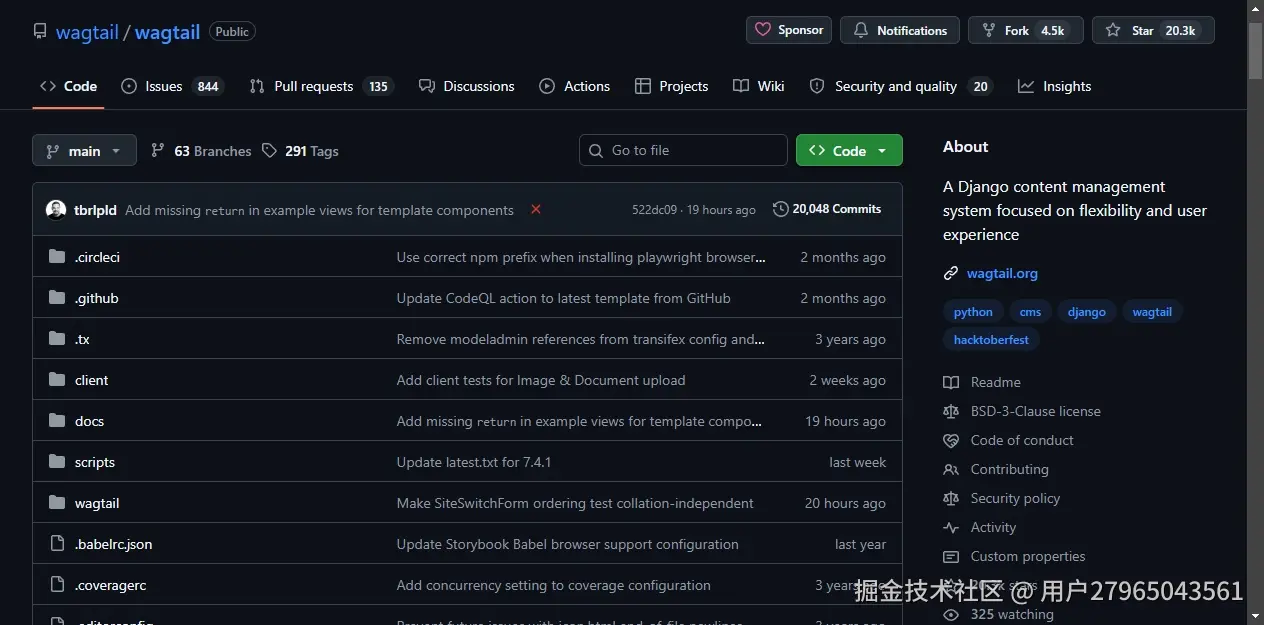
Task: Open Security and quality tab
Action: 900,86
